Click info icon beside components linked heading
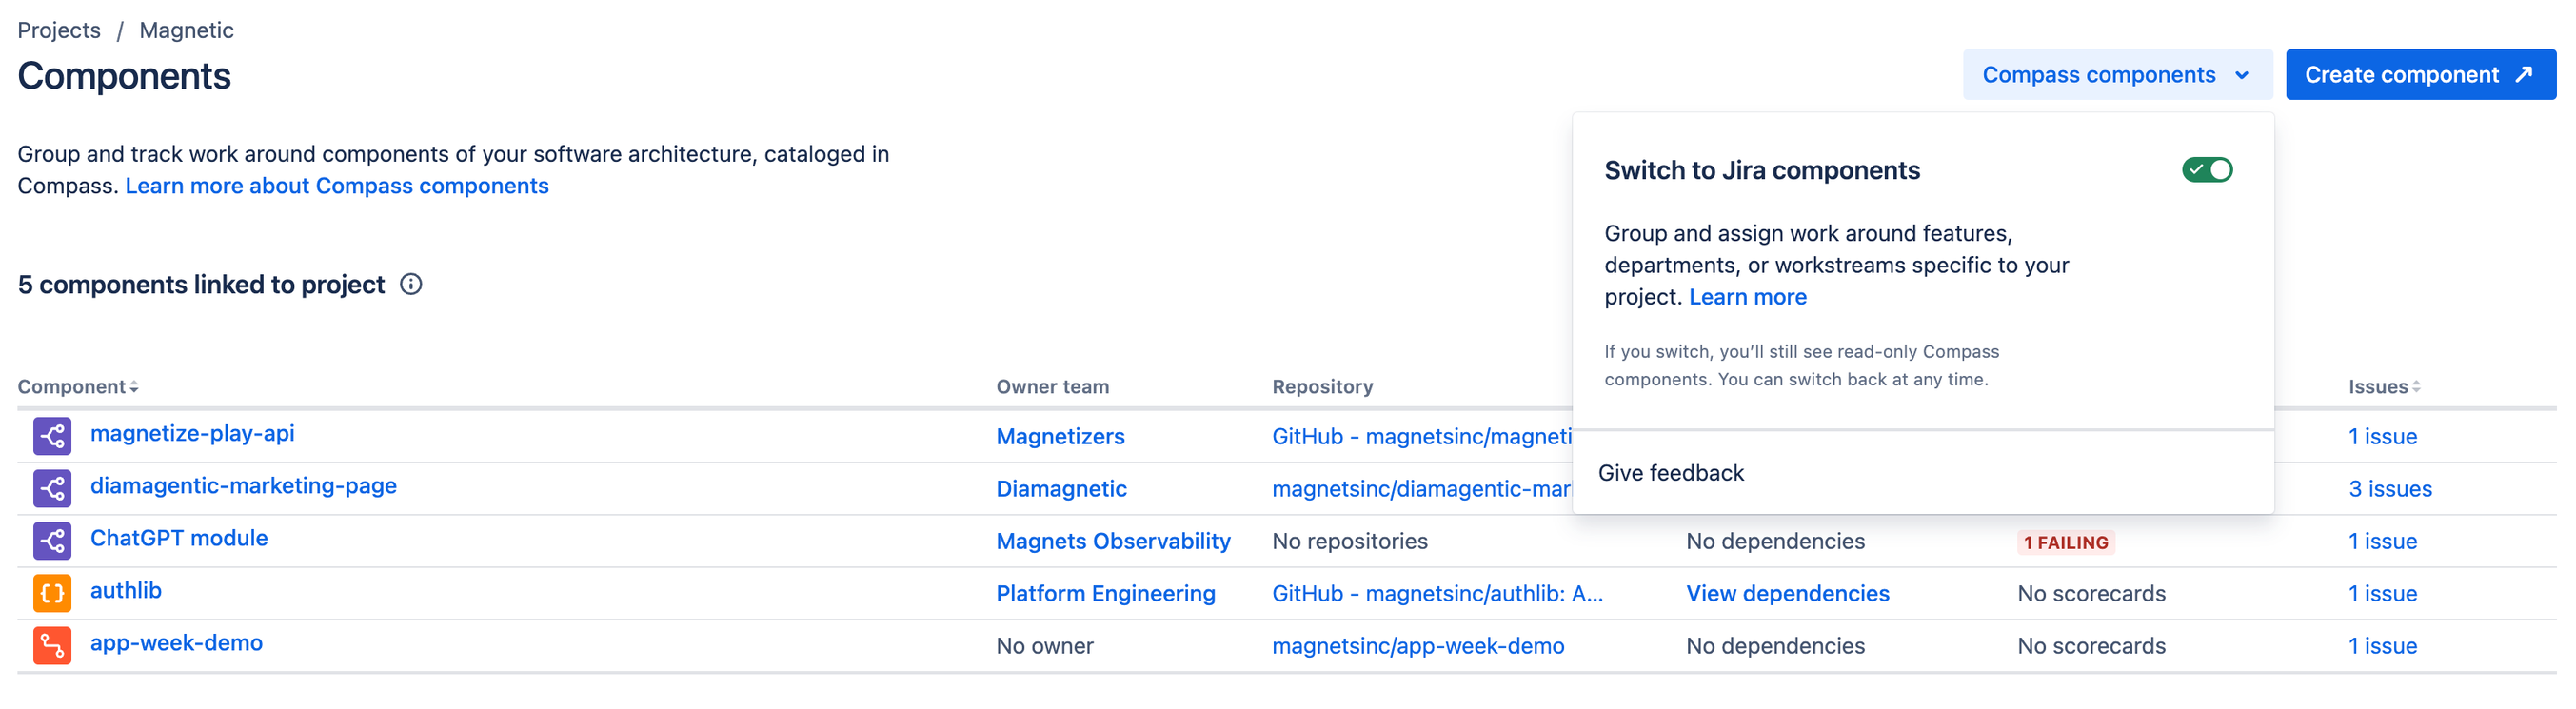The height and width of the screenshot is (709, 2576). tap(411, 284)
